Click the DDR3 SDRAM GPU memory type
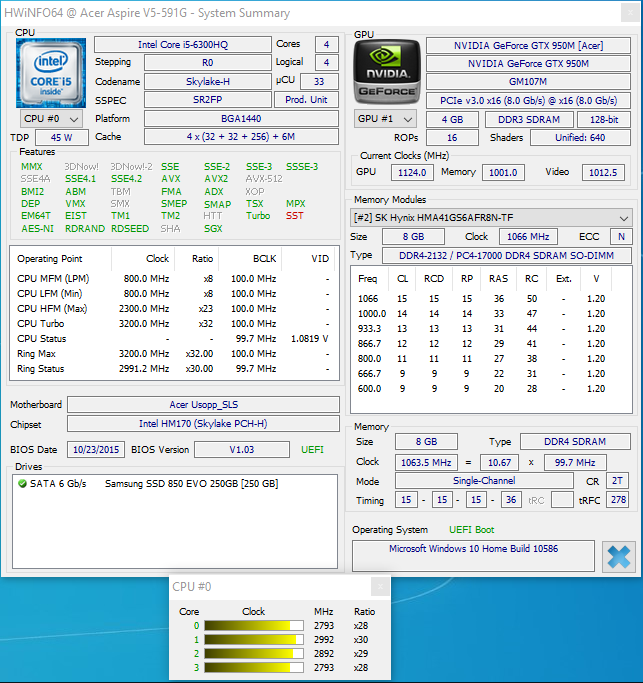 pyautogui.click(x=529, y=119)
